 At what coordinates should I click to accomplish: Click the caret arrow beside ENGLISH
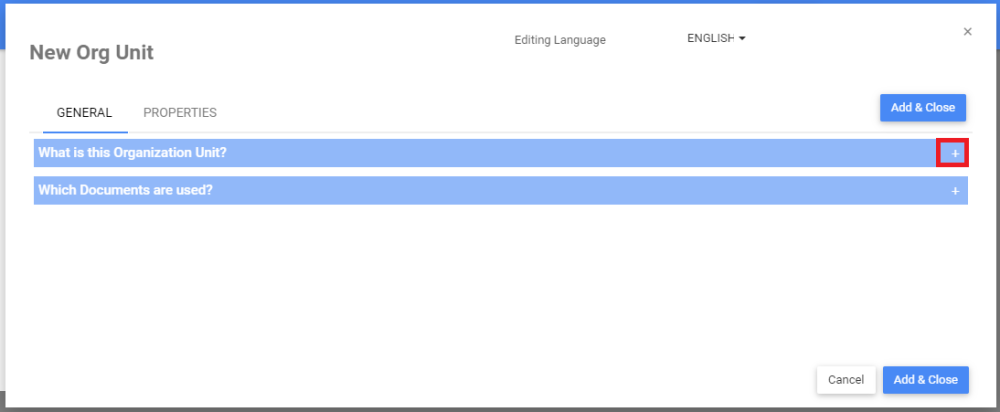click(x=742, y=39)
